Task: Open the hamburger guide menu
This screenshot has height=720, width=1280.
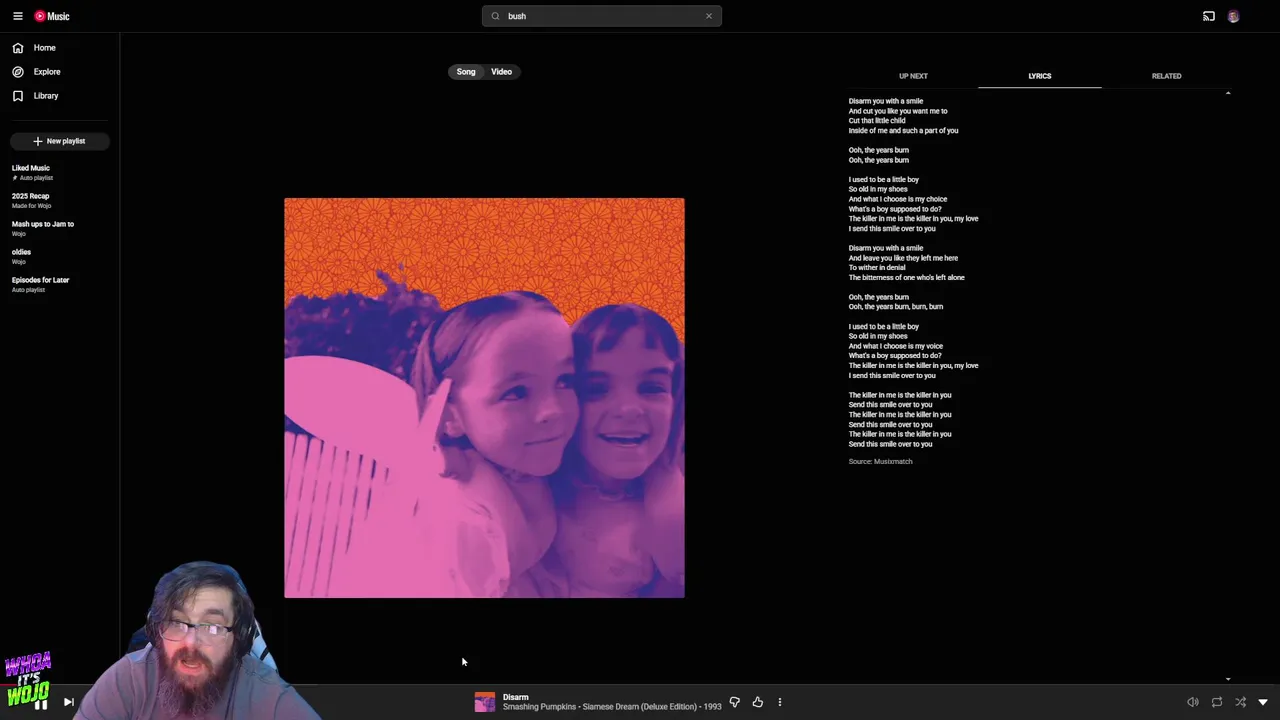Action: coord(17,16)
